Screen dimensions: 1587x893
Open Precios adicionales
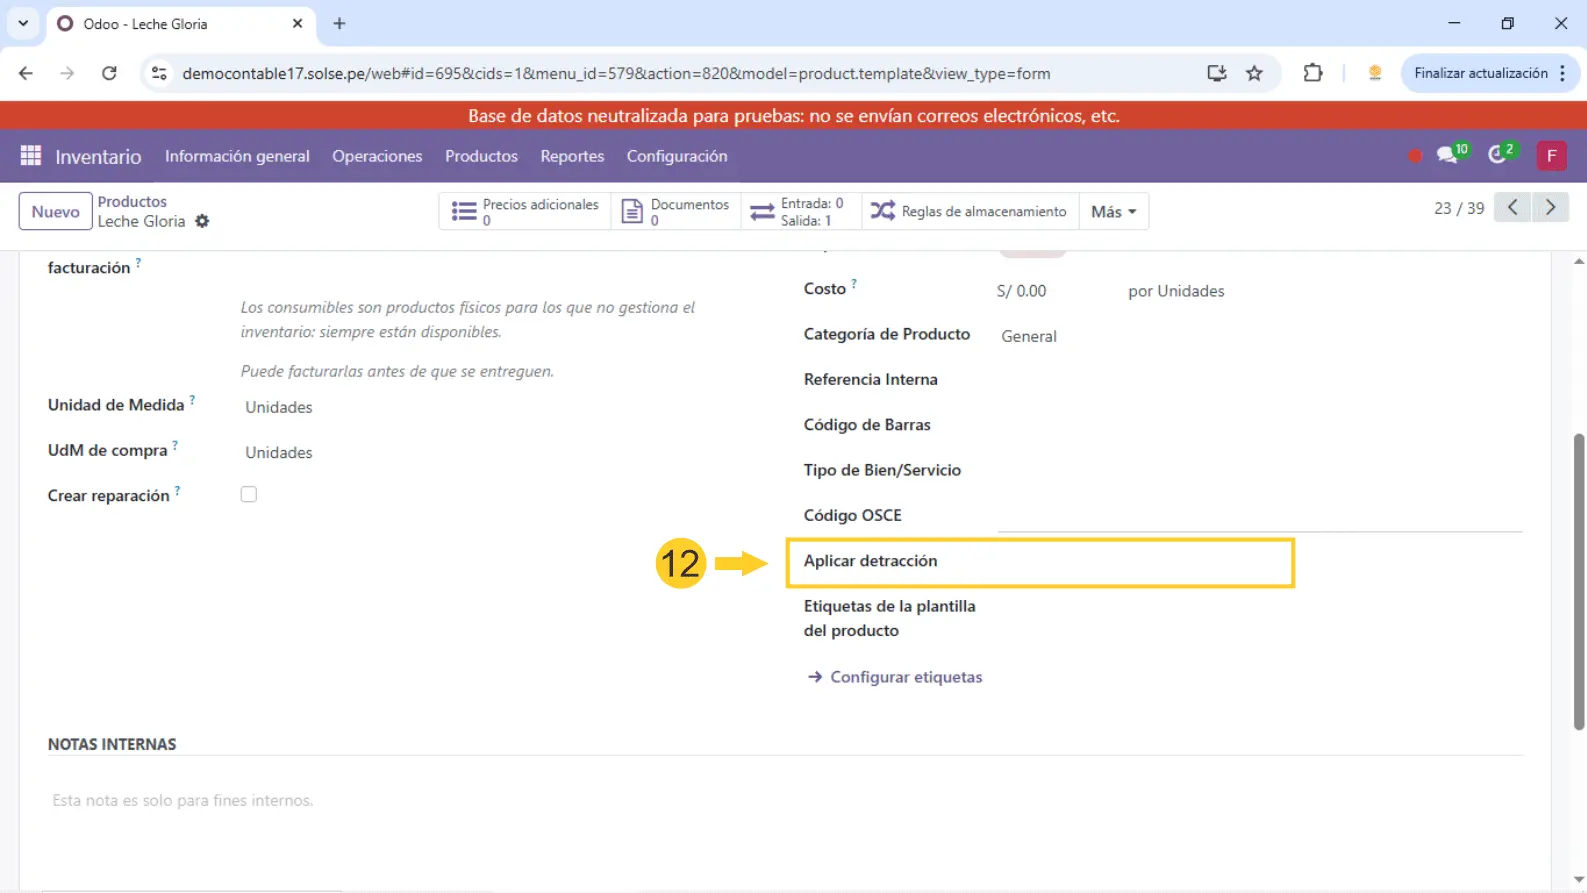click(525, 211)
